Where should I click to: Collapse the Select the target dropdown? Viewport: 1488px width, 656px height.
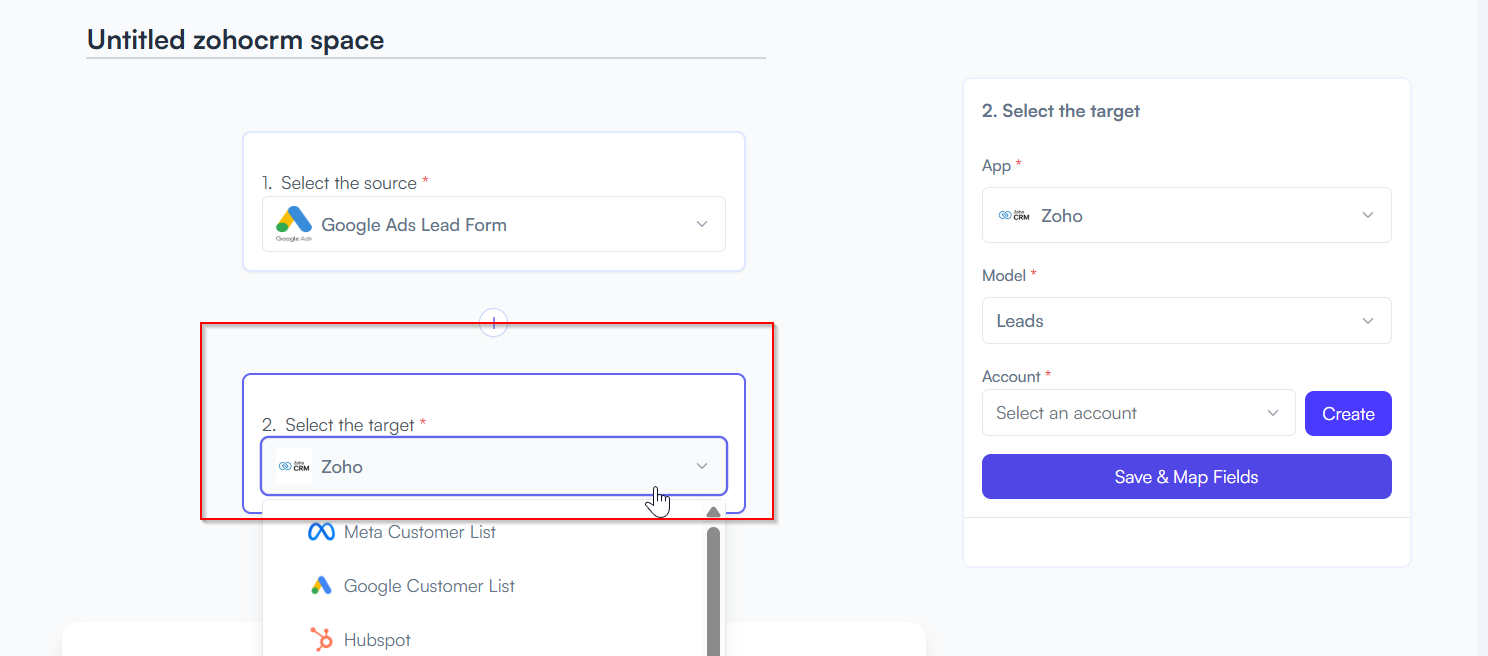[702, 466]
